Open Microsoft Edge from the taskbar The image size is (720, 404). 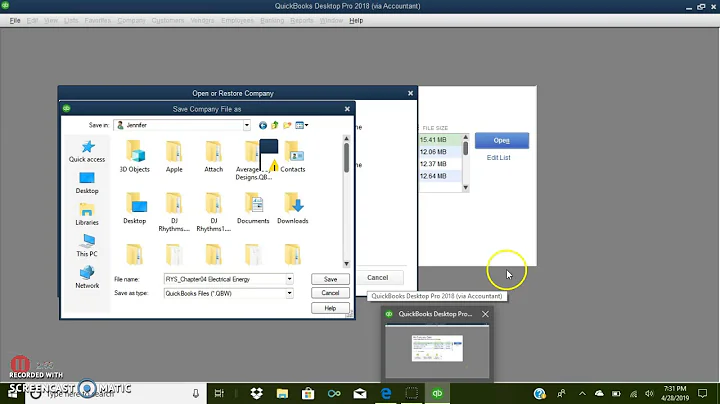(x=386, y=393)
